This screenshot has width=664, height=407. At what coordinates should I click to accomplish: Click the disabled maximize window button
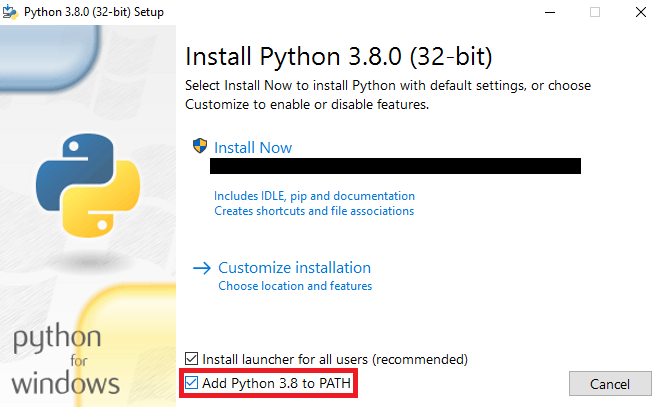pyautogui.click(x=595, y=12)
